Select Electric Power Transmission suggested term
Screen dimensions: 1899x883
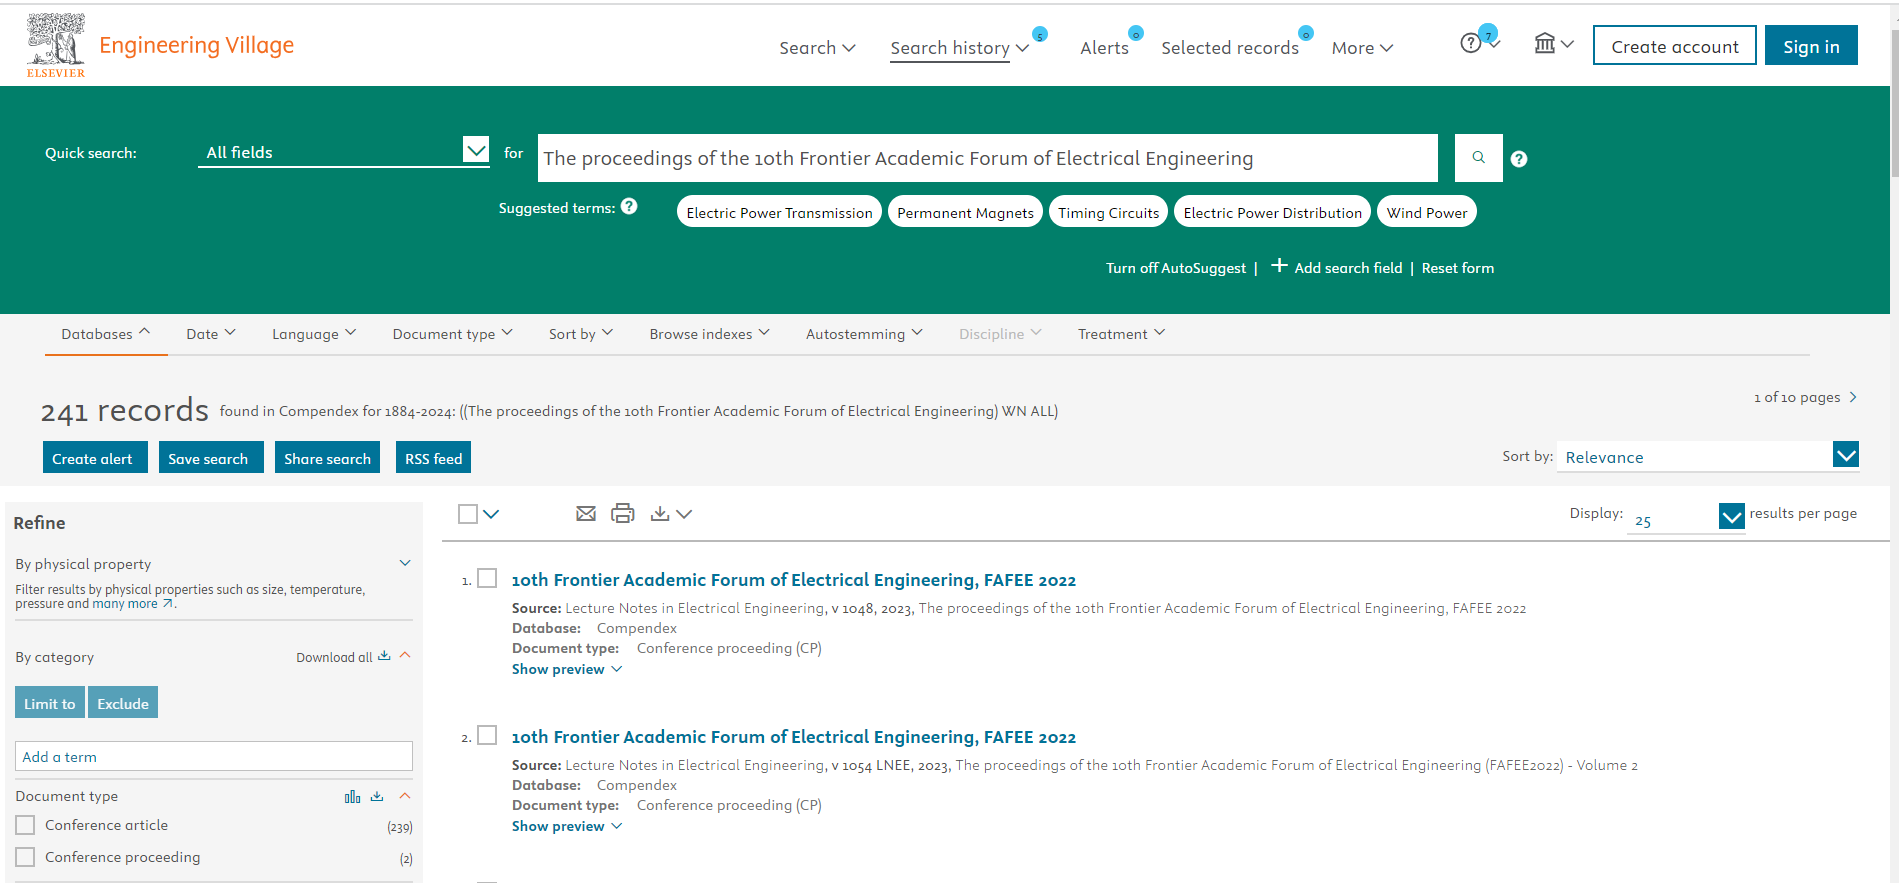[779, 212]
